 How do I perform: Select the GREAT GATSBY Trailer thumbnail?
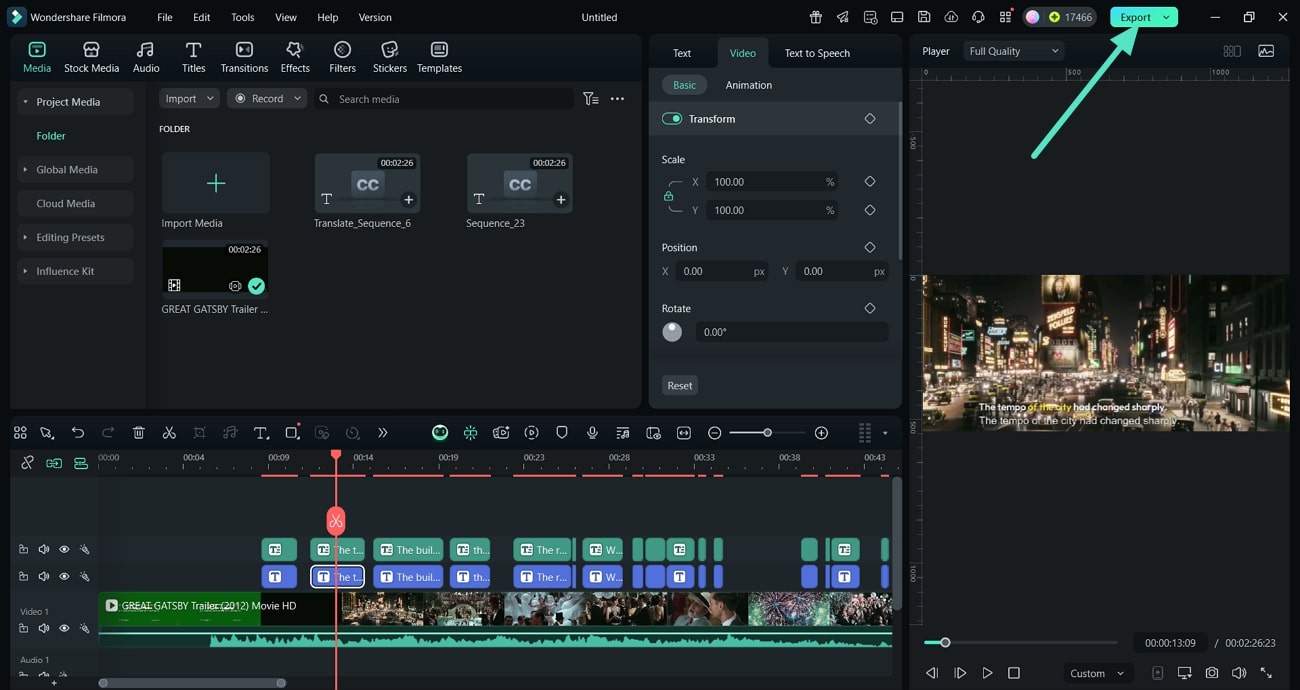pos(215,270)
